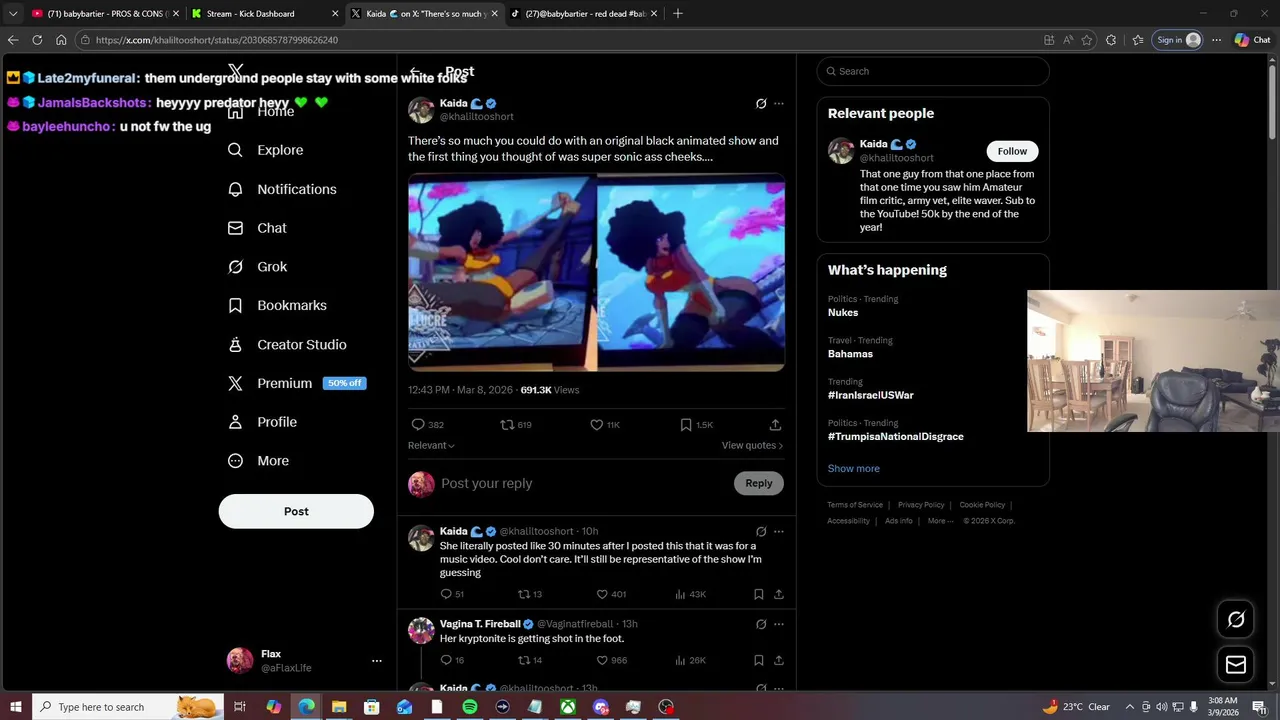The height and width of the screenshot is (720, 1280).
Task: Open three-dot menu on main post
Action: pyautogui.click(x=779, y=104)
